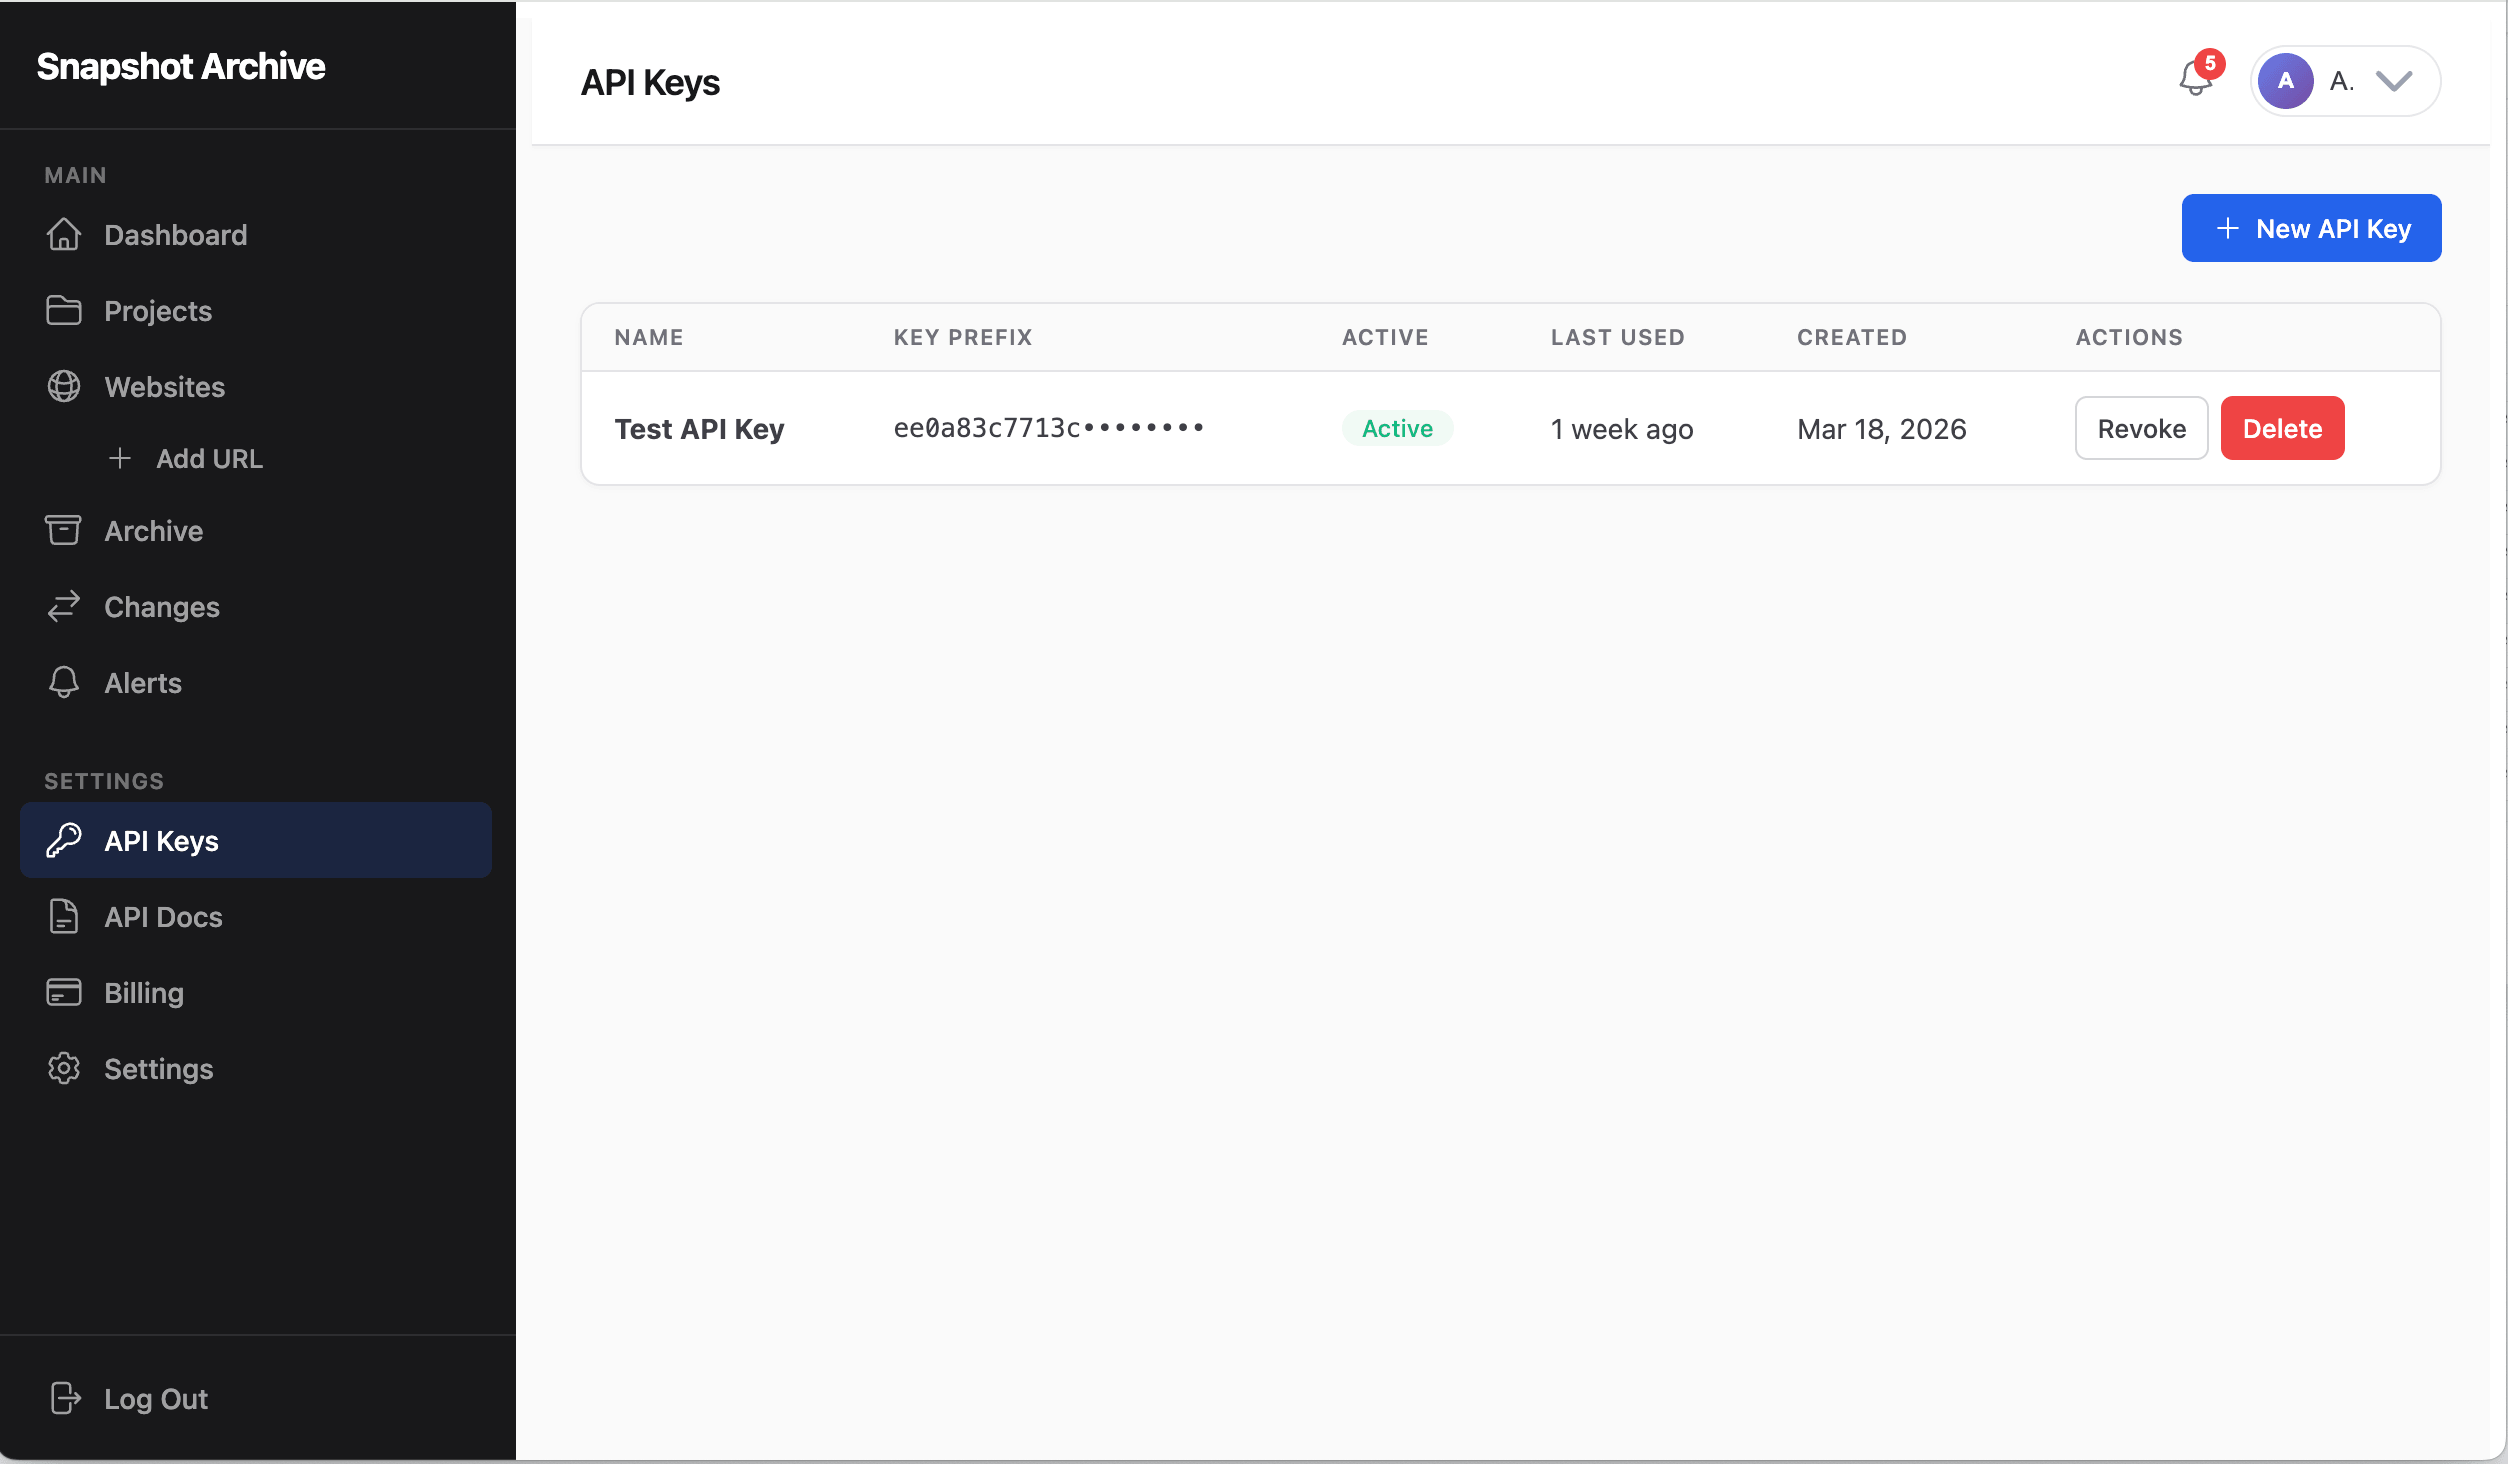Image resolution: width=2508 pixels, height=1464 pixels.
Task: Click the ACTIVE column header
Action: click(1385, 337)
